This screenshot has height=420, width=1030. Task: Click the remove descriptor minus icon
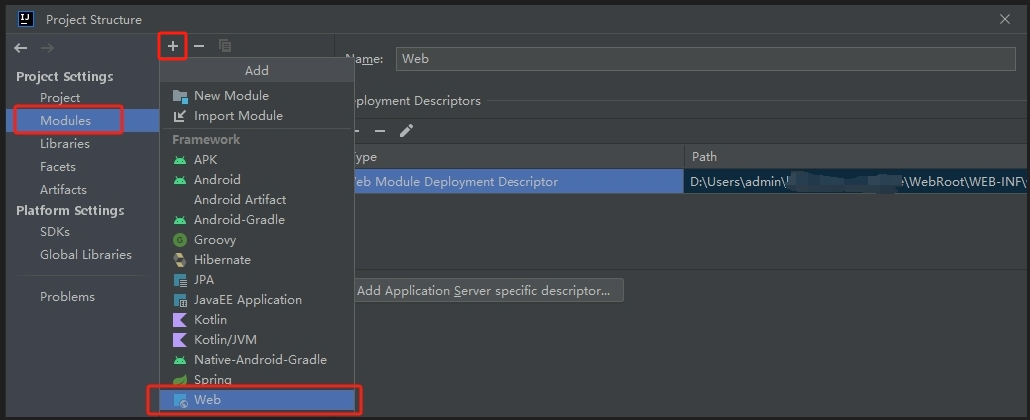click(x=380, y=131)
